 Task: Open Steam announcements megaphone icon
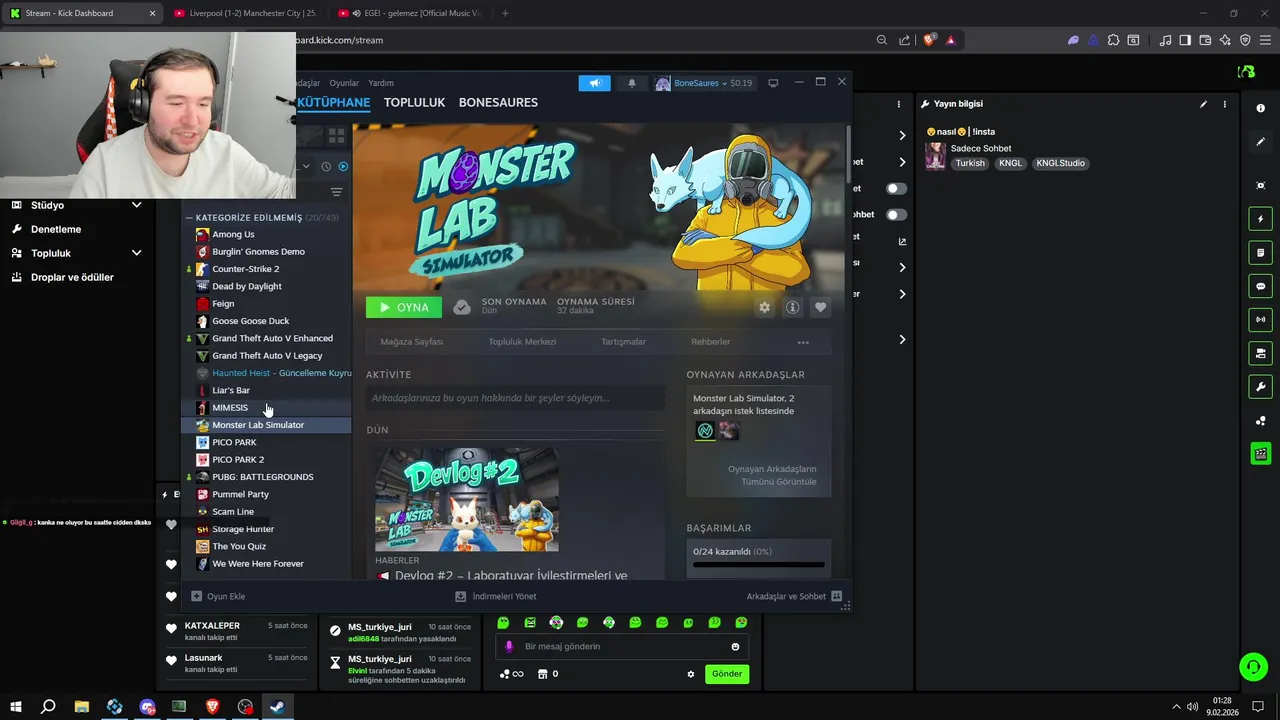pyautogui.click(x=594, y=83)
